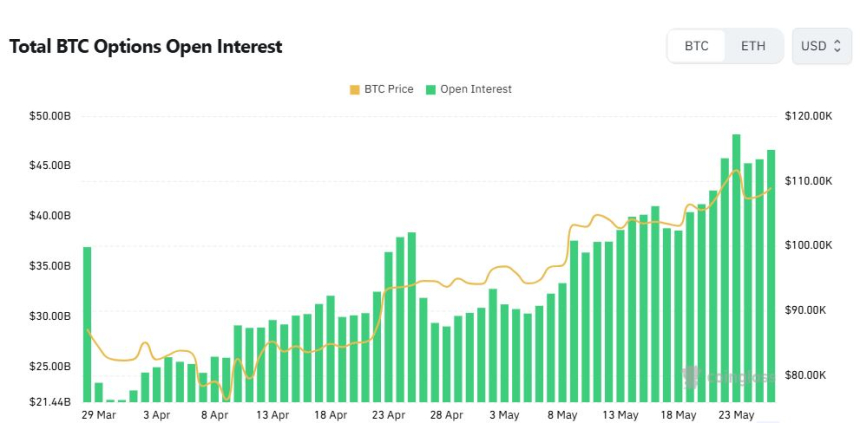Click the yellow BTC Price legend swatch
Image resolution: width=860 pixels, height=423 pixels.
[354, 89]
